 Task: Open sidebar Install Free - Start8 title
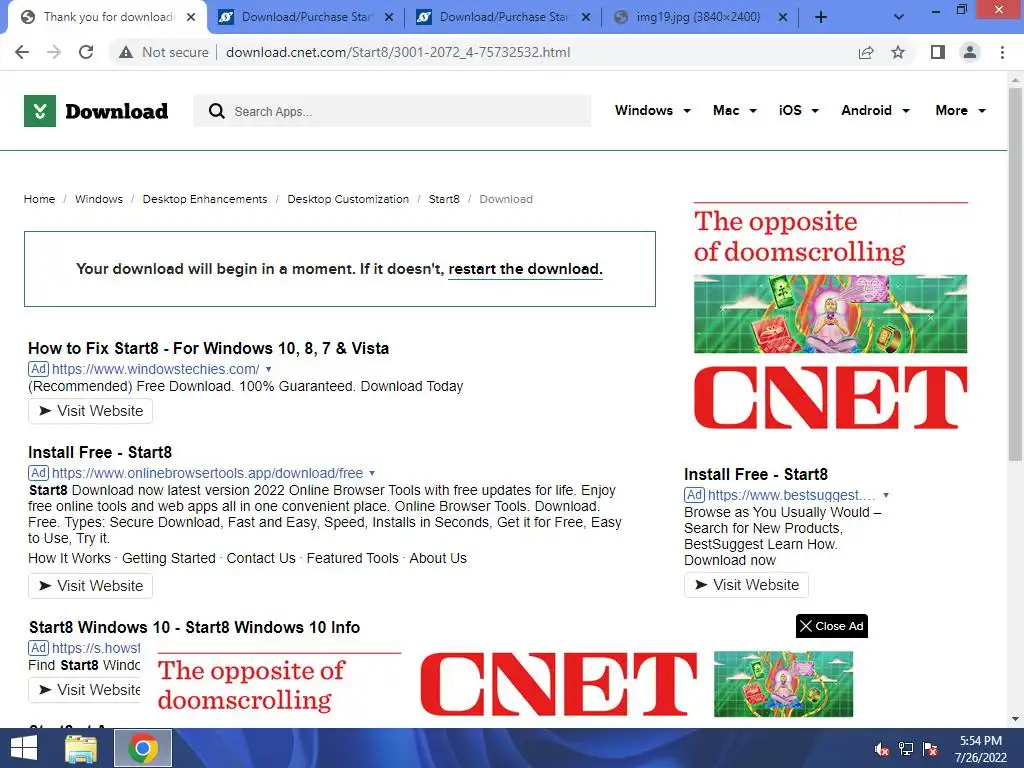pyautogui.click(x=756, y=474)
